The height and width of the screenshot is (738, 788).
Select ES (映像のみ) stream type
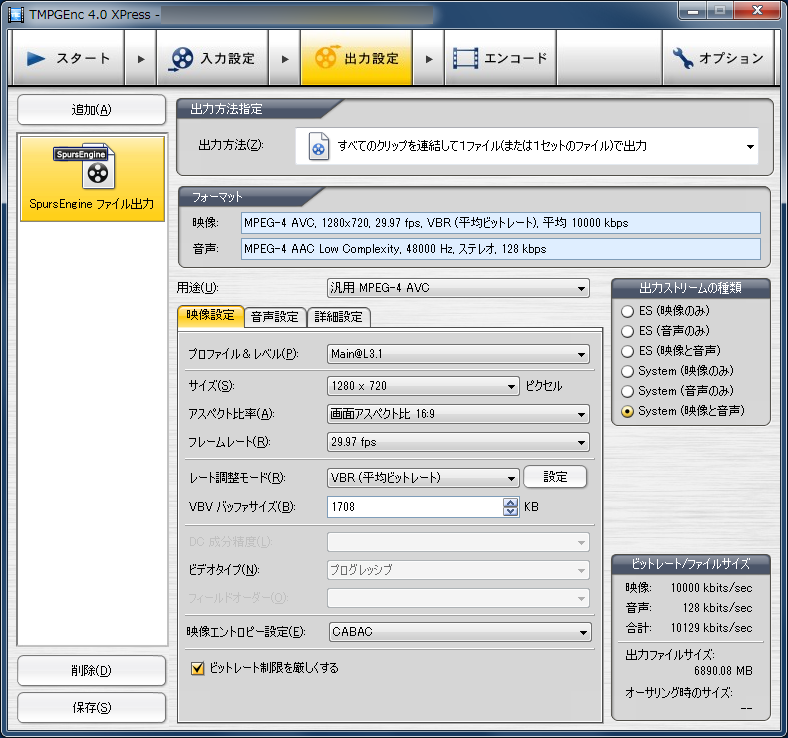pos(627,311)
